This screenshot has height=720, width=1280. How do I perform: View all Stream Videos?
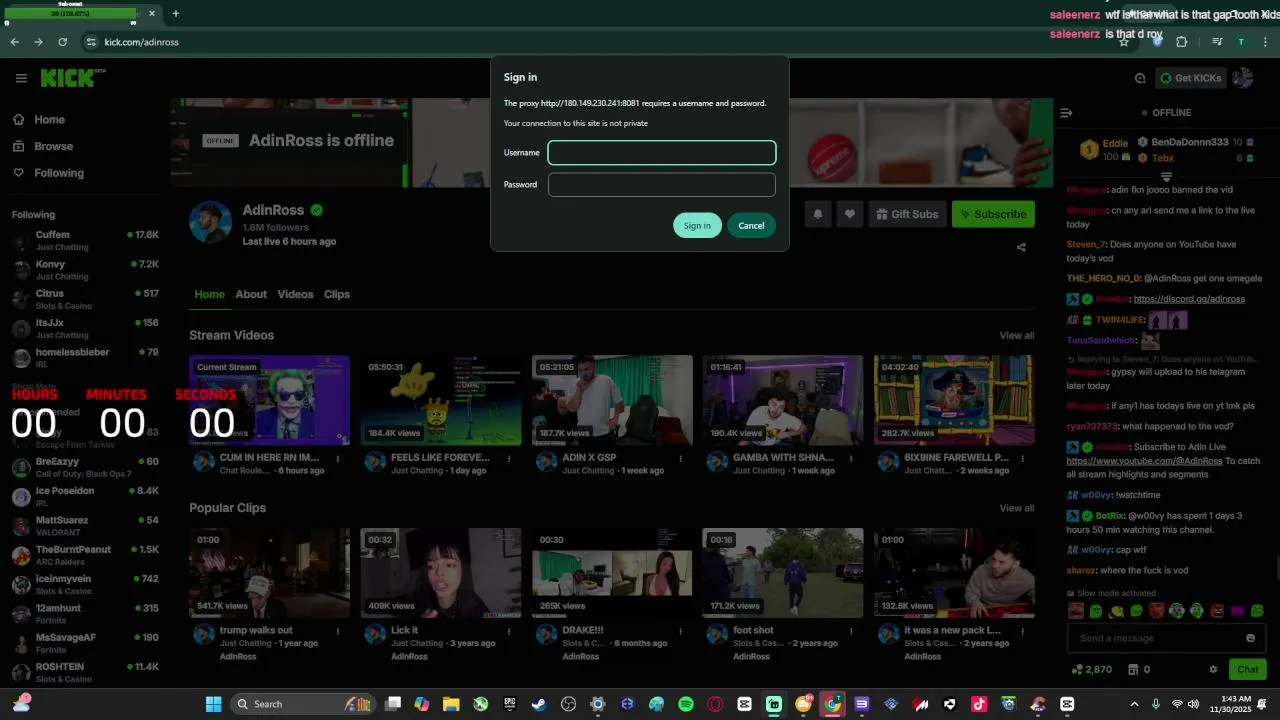(1016, 335)
